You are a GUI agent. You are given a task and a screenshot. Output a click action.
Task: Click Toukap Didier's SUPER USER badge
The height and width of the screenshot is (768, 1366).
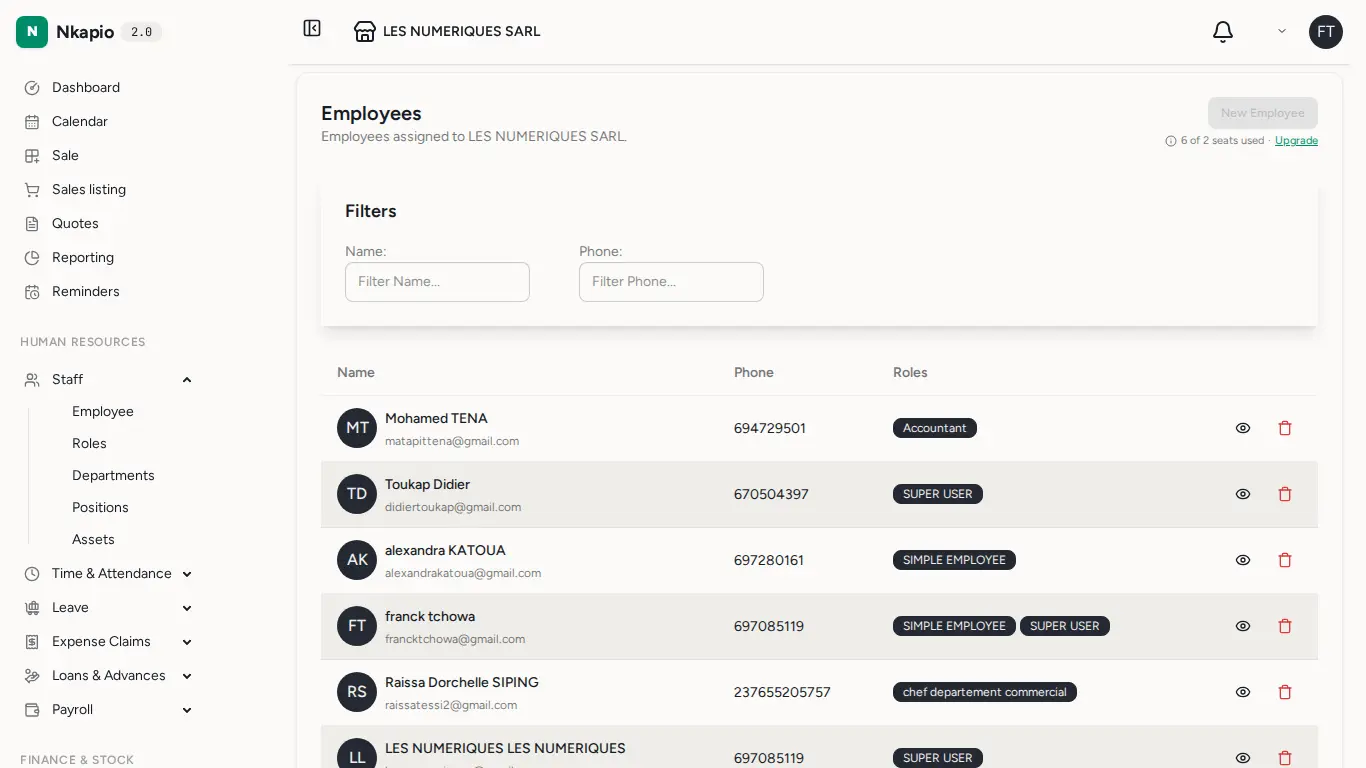[938, 494]
